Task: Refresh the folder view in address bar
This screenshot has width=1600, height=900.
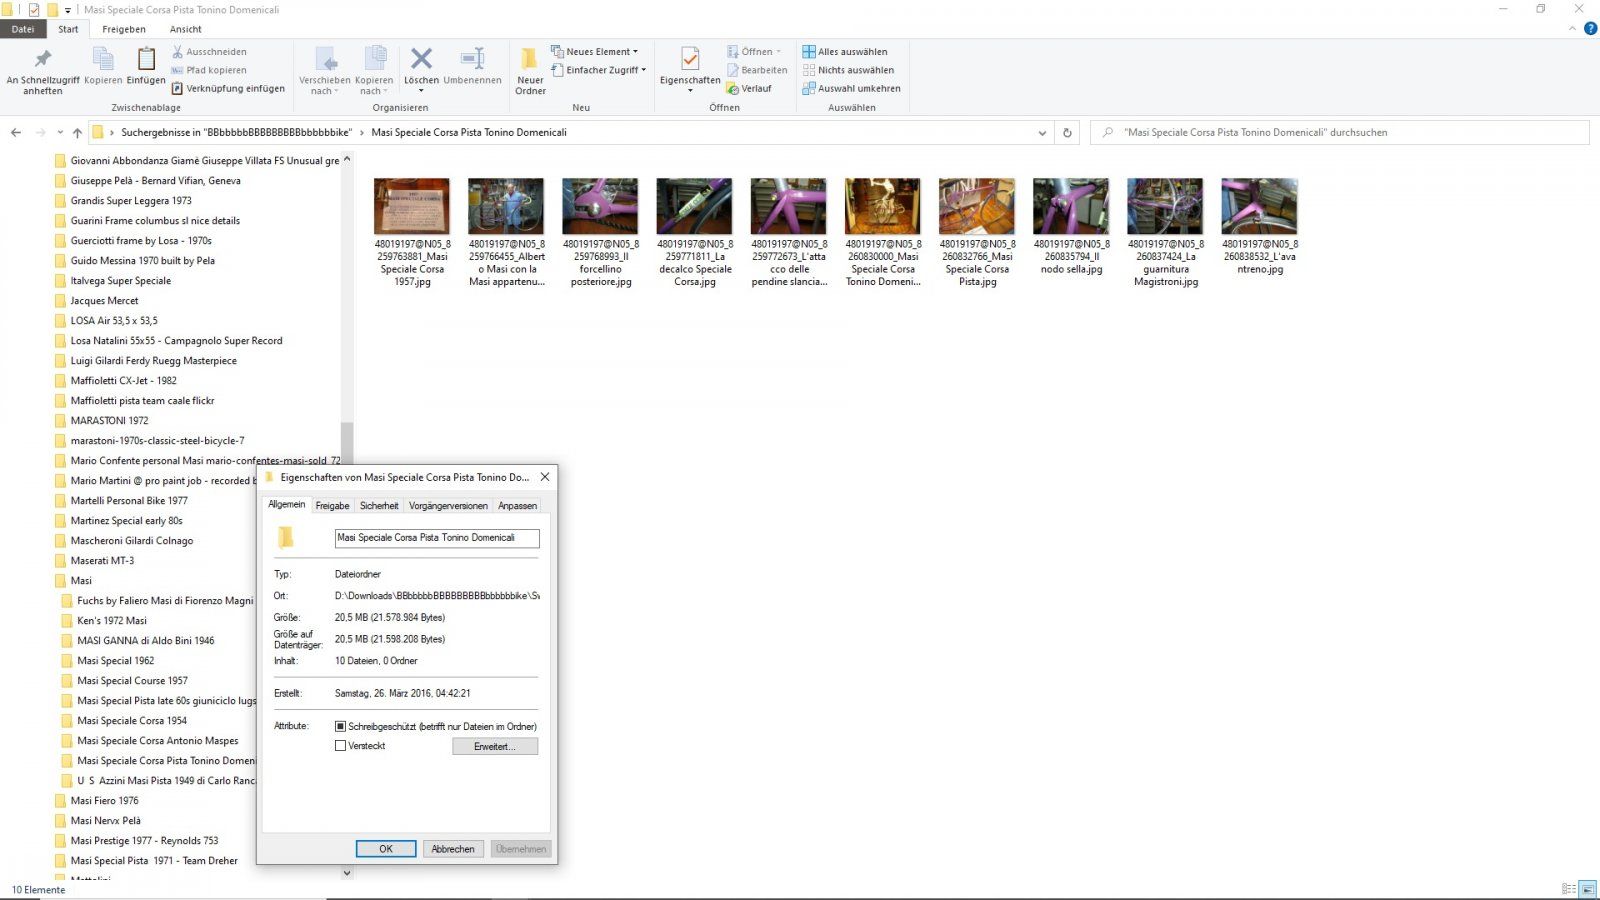Action: (x=1067, y=132)
